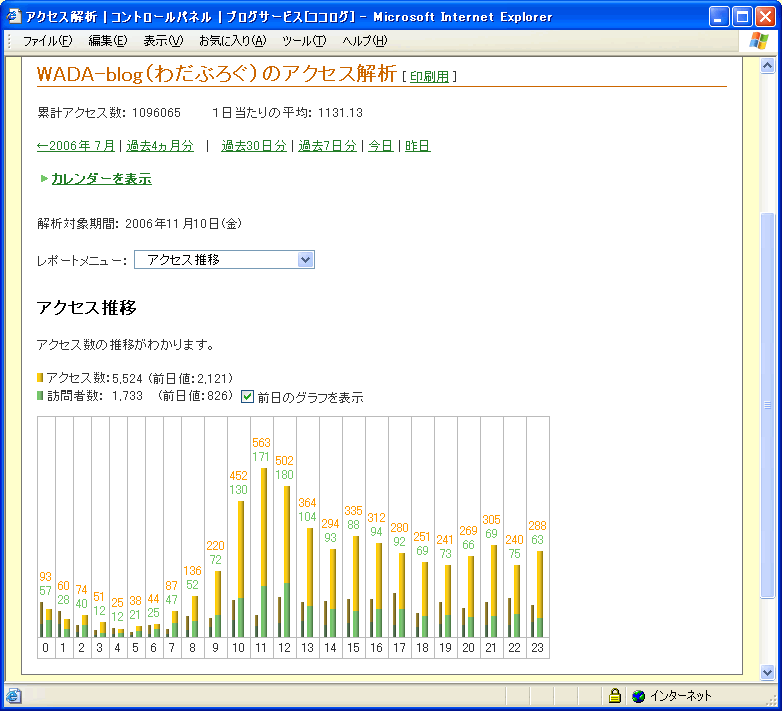Viewport: 782px width, 711px height.
Task: Expand the カレンダーを表示 section
Action: pos(101,179)
